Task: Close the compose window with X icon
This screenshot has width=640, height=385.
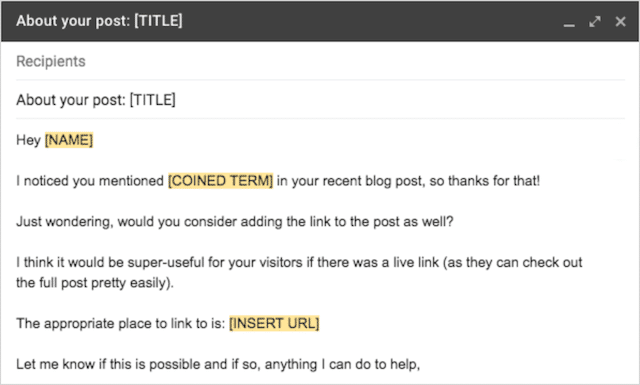Action: click(x=620, y=21)
